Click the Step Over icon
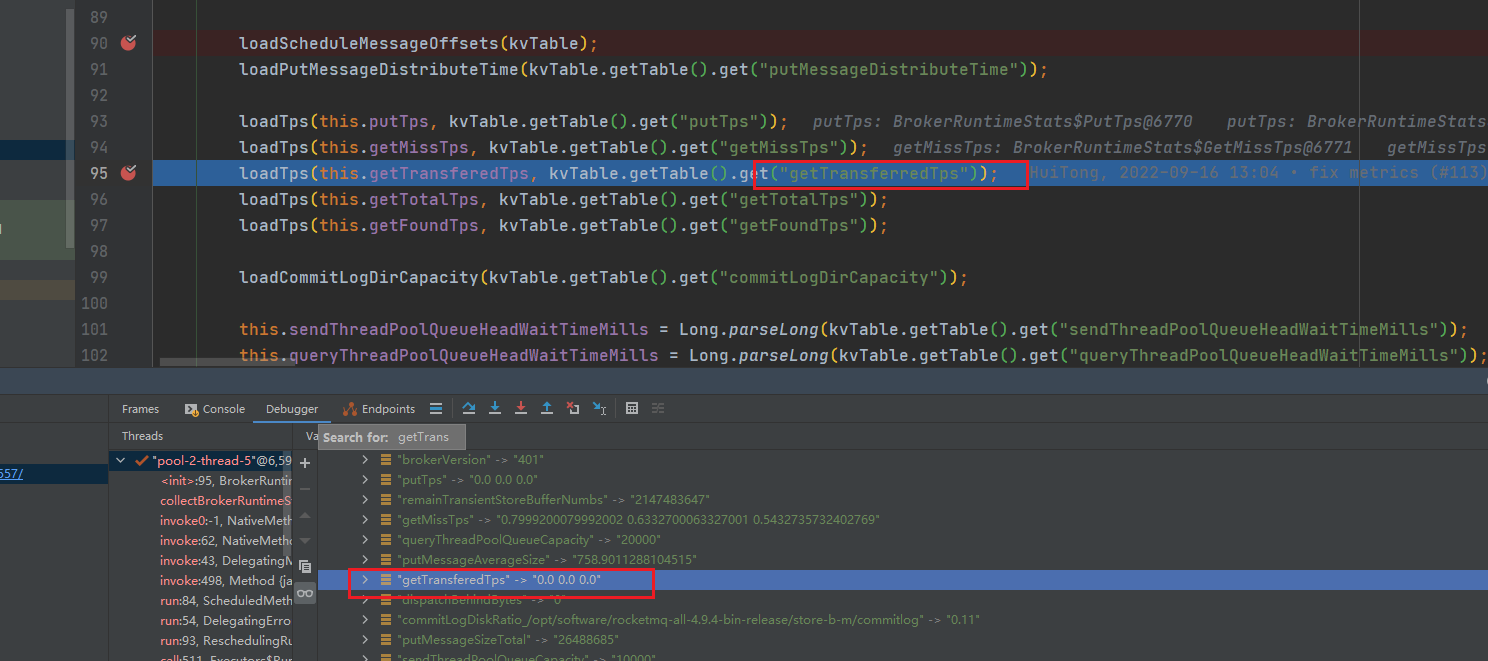The image size is (1488, 661). [469, 408]
